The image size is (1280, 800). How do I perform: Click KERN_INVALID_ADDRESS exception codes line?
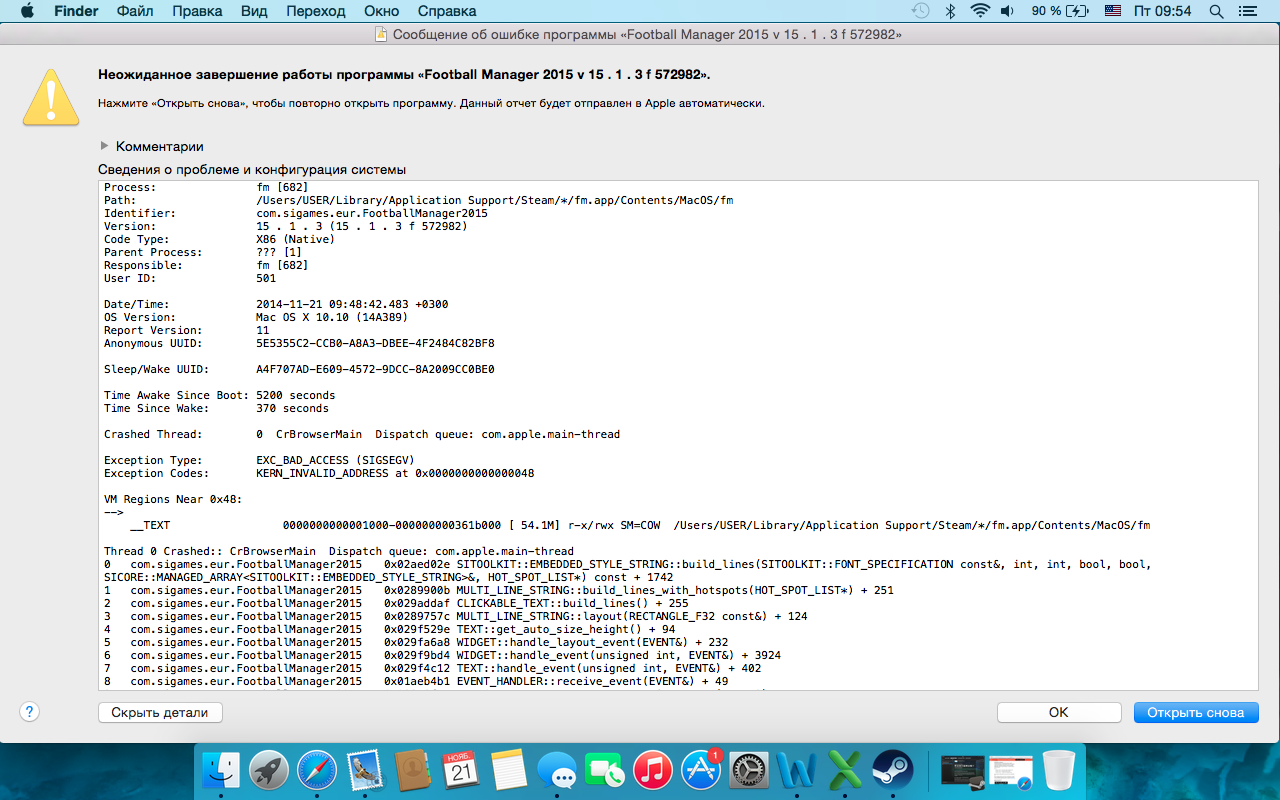pyautogui.click(x=395, y=473)
